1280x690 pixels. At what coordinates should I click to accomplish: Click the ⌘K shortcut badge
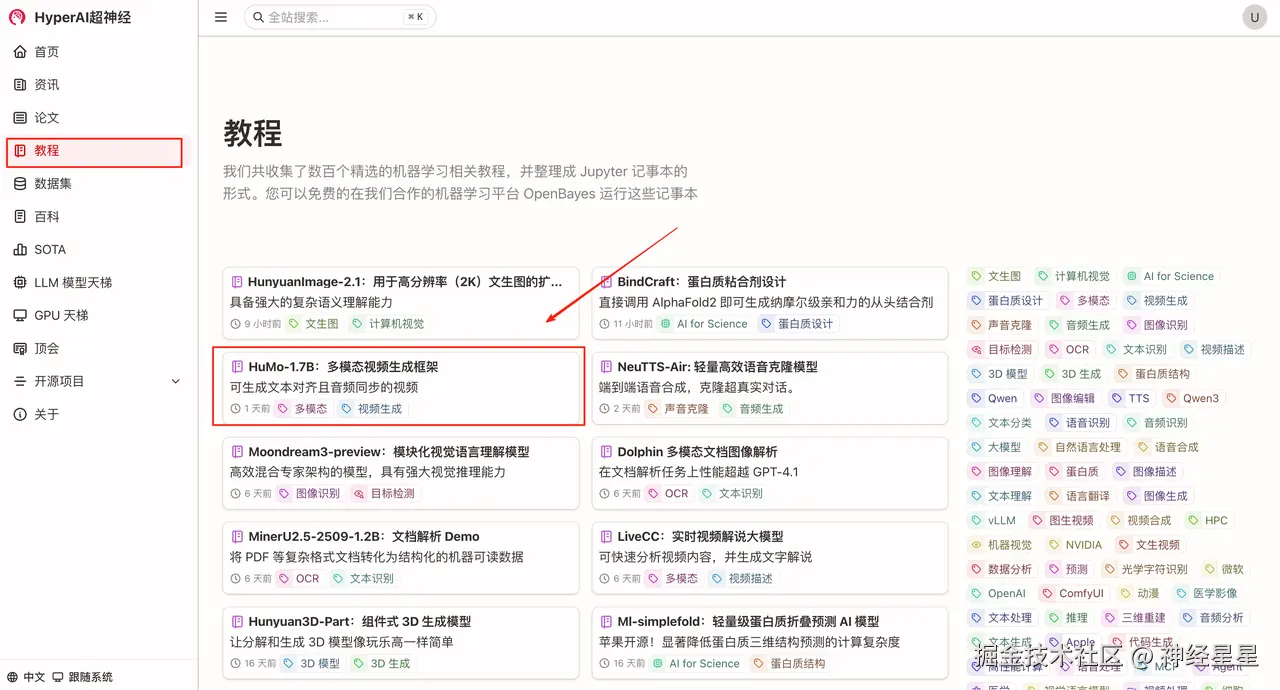415,17
